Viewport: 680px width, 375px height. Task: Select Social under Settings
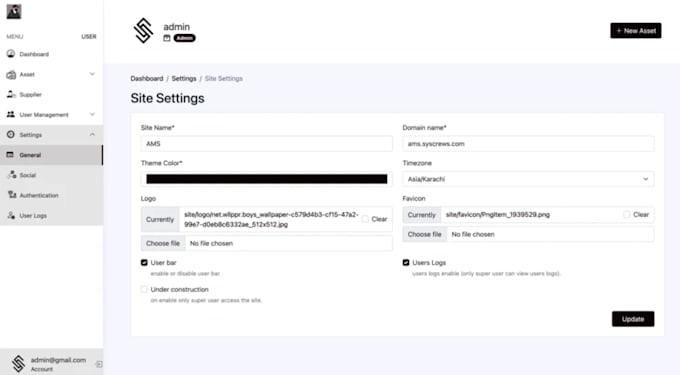pyautogui.click(x=52, y=175)
